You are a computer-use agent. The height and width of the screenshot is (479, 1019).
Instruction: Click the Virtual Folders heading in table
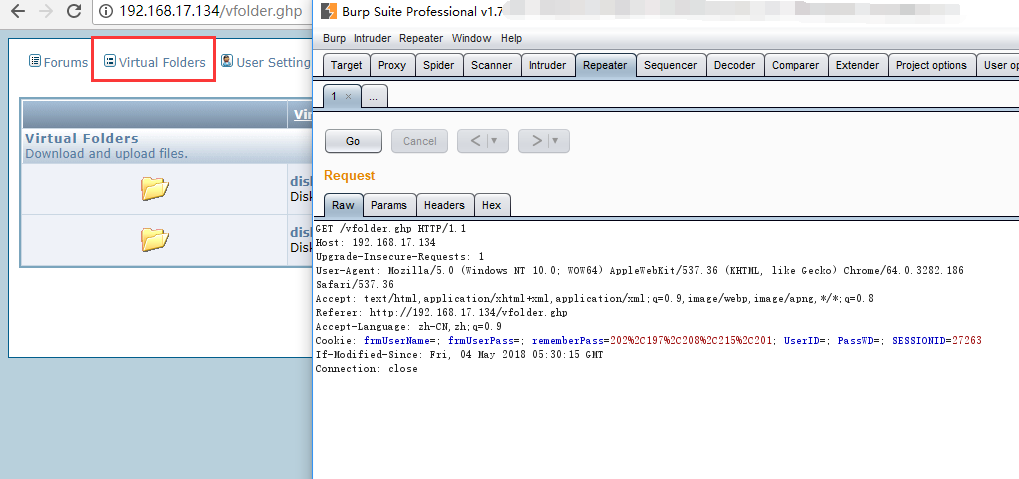point(82,138)
